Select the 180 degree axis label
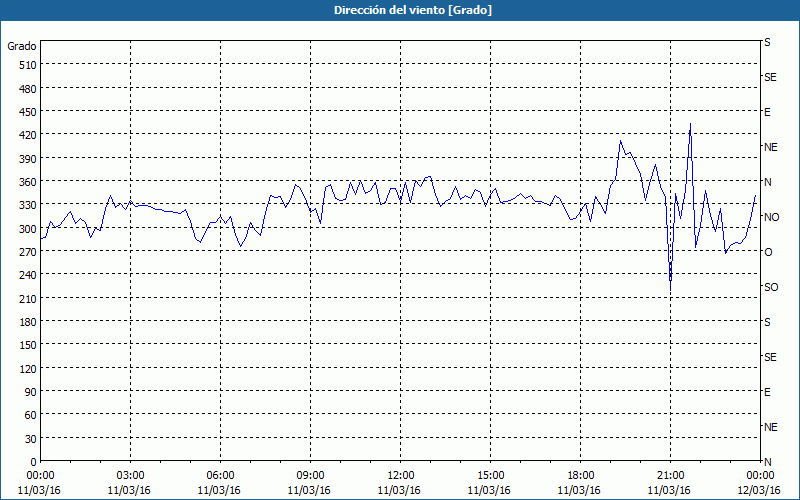The height and width of the screenshot is (500, 800). point(29,322)
